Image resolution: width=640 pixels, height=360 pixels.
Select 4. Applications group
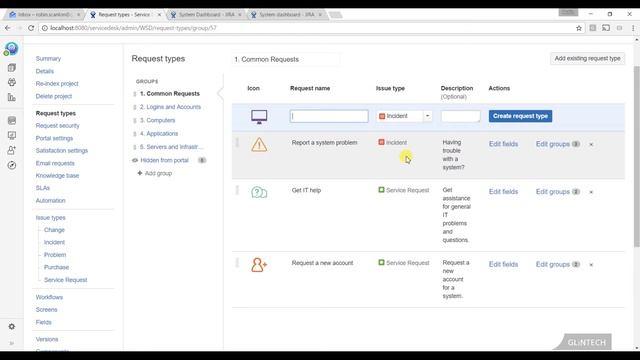click(x=159, y=133)
